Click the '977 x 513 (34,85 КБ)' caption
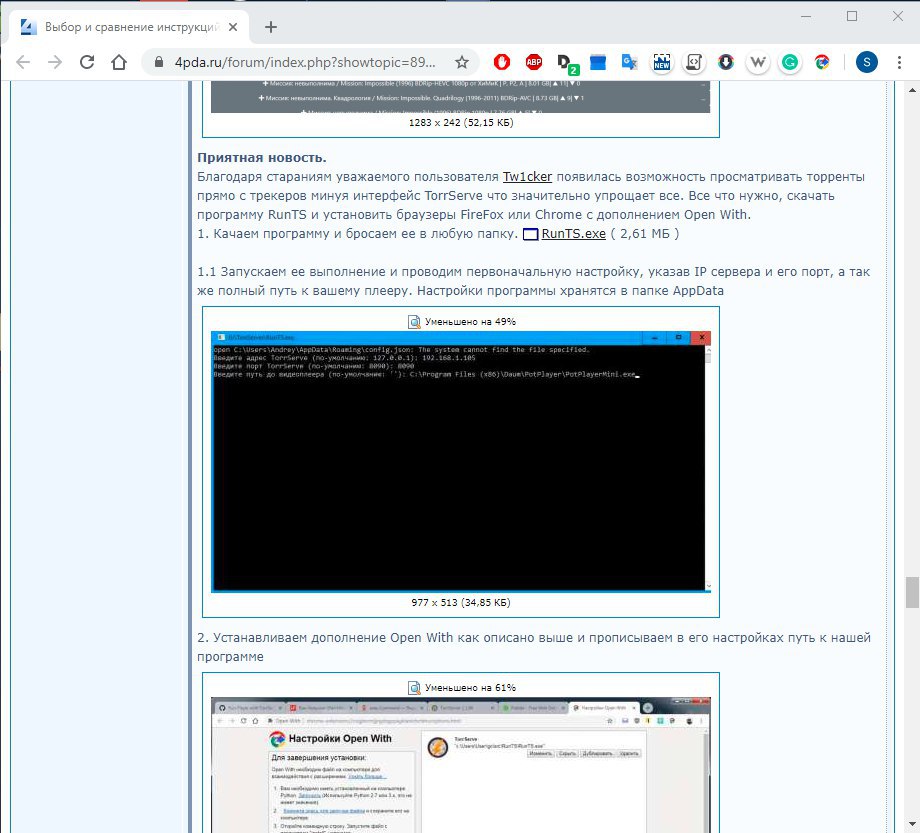920x833 pixels. [461, 602]
